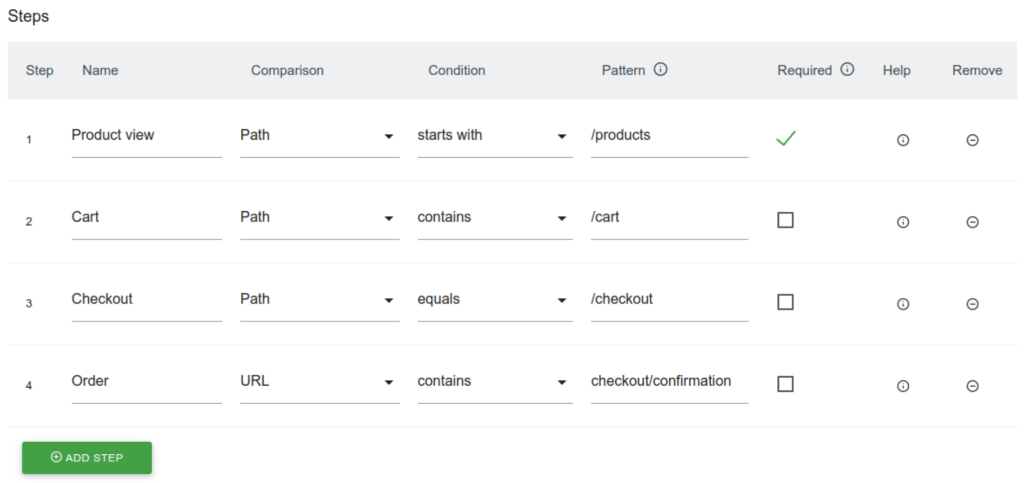Click the Cart step name field
The image size is (1024, 483).
[x=146, y=218]
